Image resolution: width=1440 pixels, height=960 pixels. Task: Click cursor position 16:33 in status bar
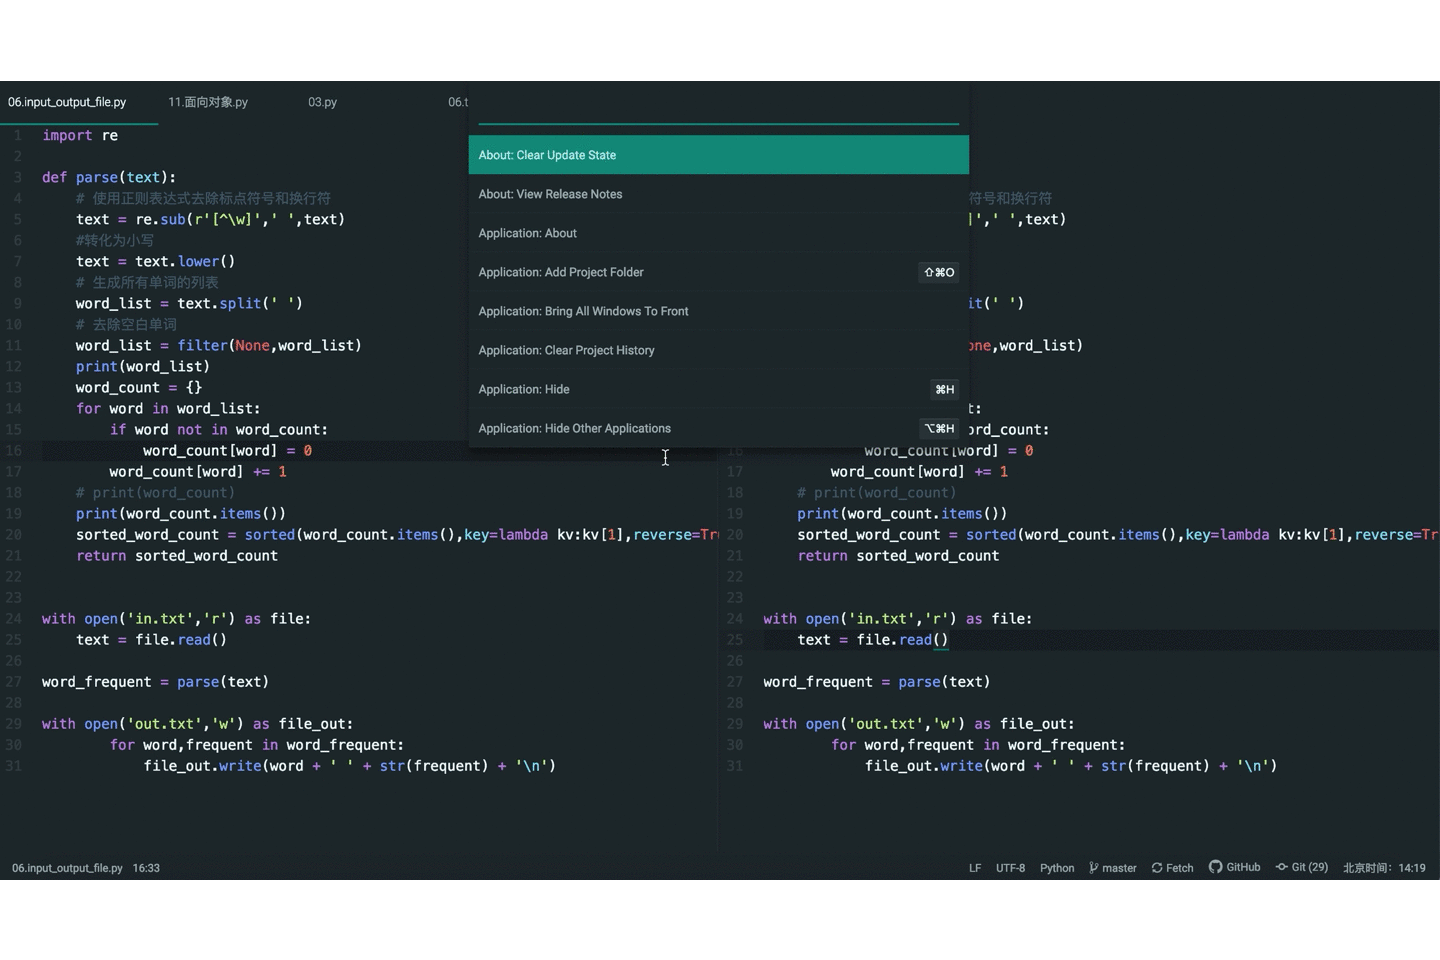(x=146, y=868)
